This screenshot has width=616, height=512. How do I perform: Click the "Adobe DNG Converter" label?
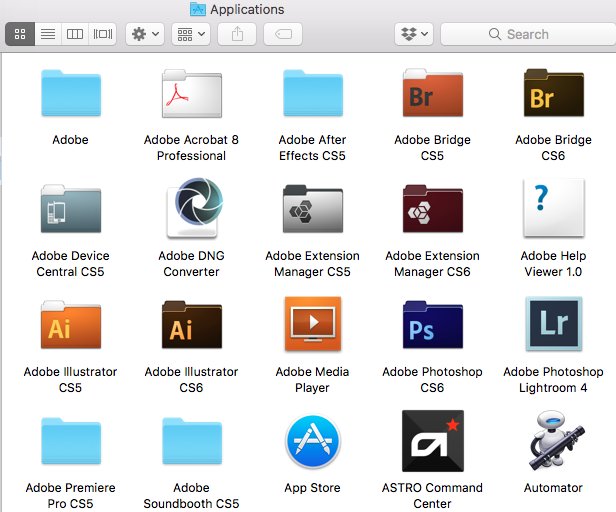(191, 264)
